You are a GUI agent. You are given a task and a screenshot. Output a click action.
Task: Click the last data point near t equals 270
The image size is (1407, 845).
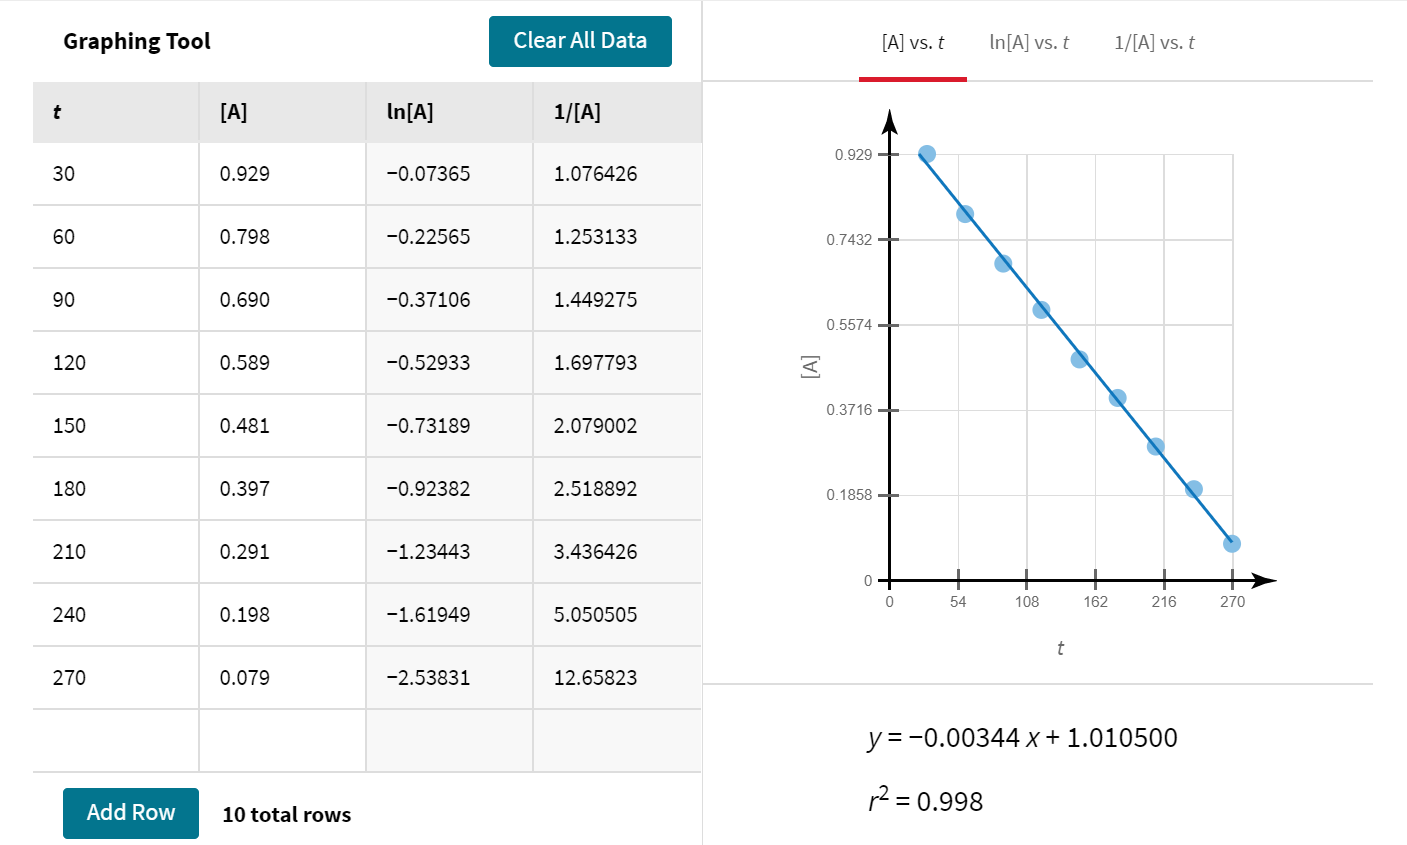[1232, 544]
